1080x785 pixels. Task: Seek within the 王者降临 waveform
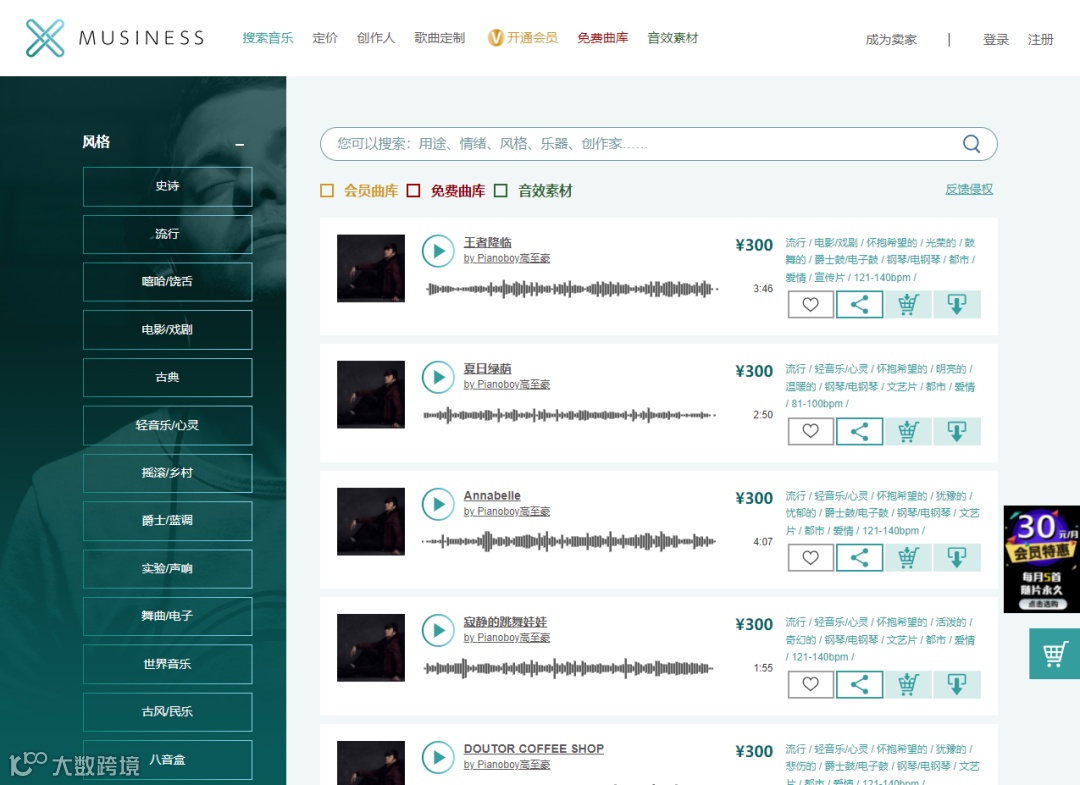point(572,289)
